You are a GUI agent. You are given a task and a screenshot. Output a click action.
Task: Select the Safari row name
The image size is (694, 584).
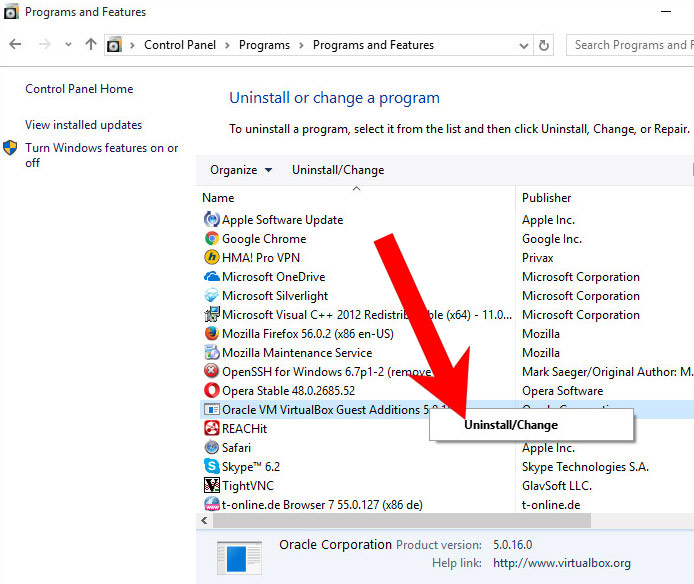tap(236, 448)
